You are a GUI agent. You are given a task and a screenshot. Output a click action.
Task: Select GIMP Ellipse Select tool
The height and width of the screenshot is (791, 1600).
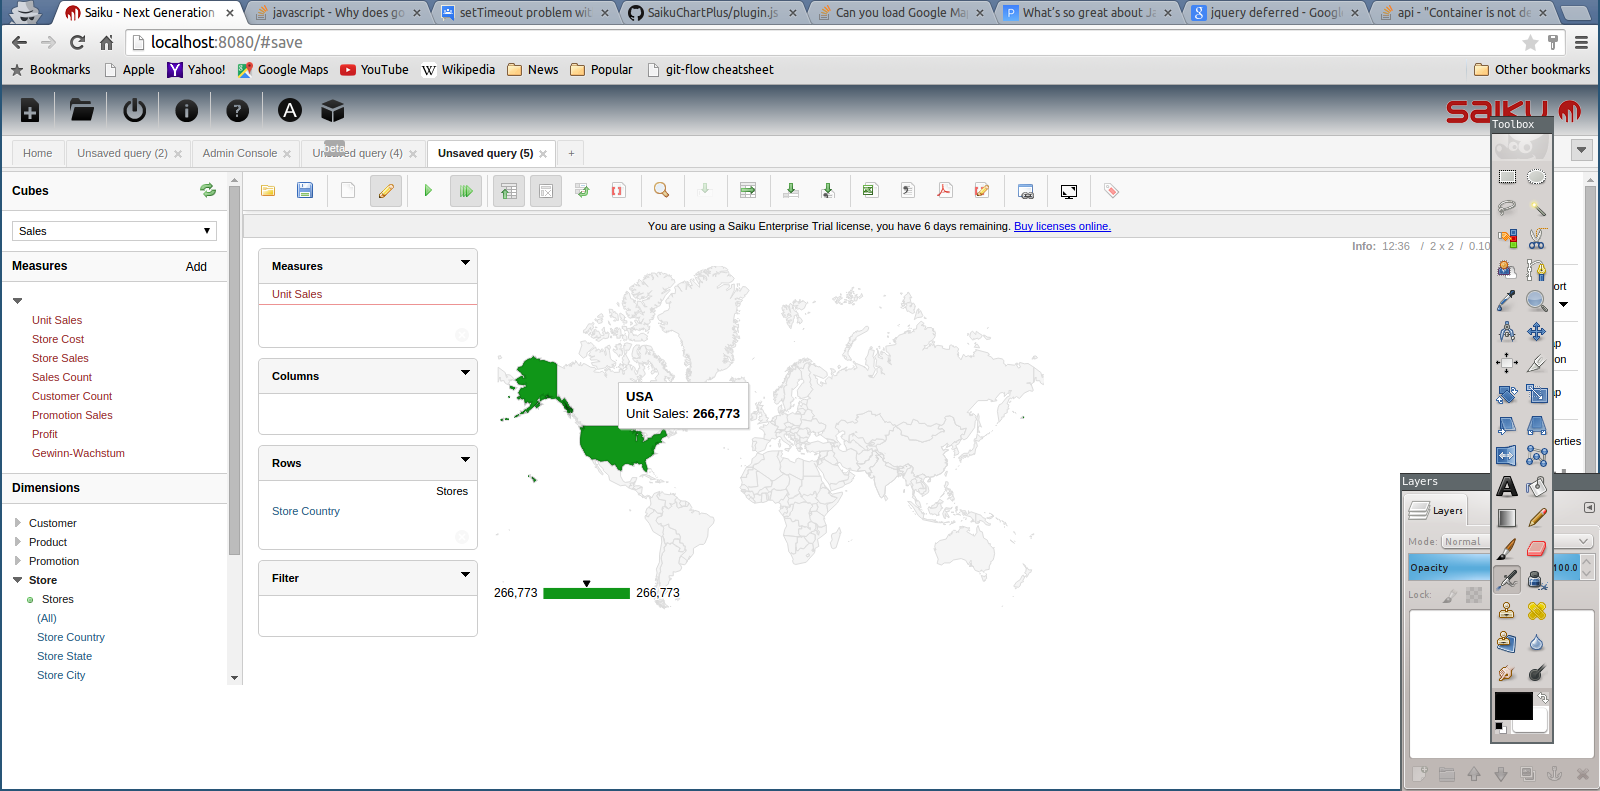coord(1537,177)
